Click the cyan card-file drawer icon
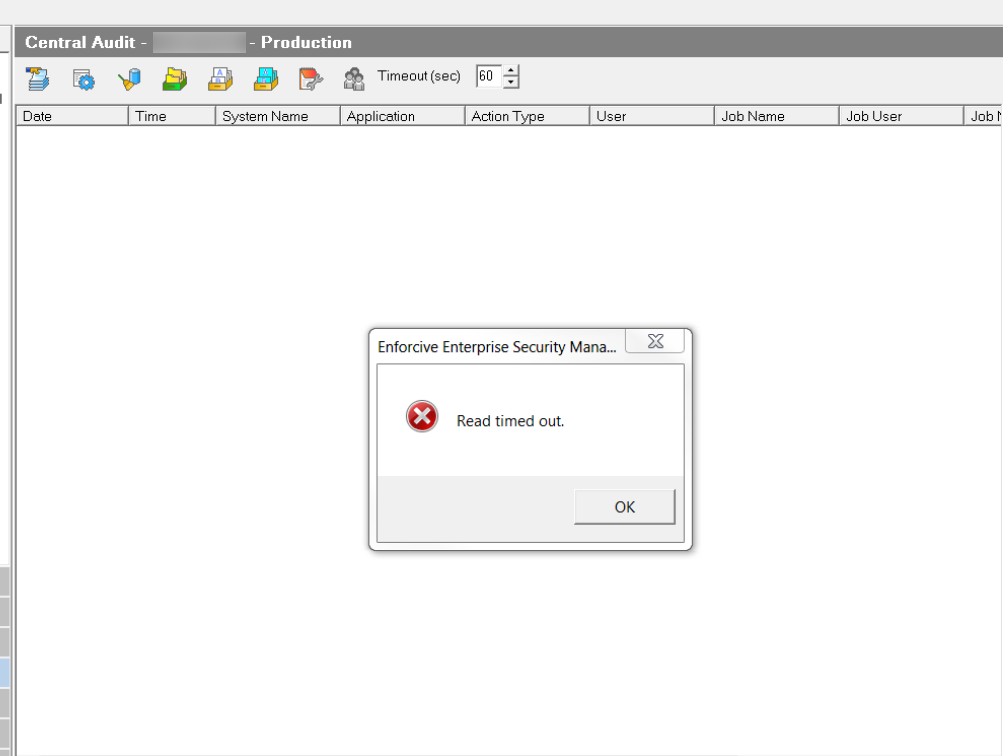The height and width of the screenshot is (756, 1003). 265,79
